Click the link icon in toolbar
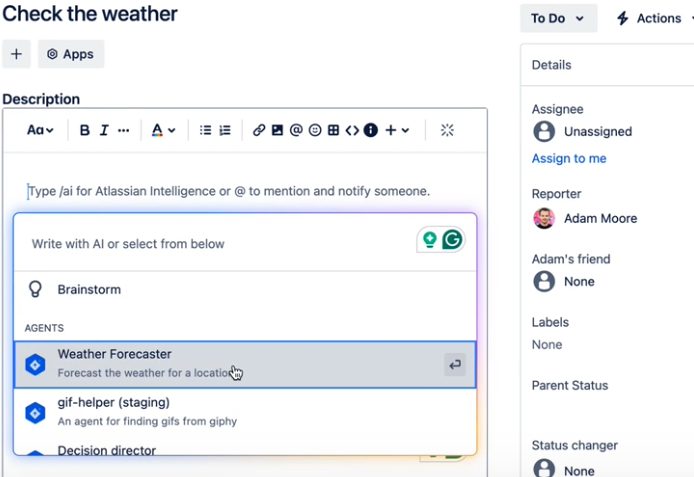The width and height of the screenshot is (694, 477). pyautogui.click(x=259, y=130)
